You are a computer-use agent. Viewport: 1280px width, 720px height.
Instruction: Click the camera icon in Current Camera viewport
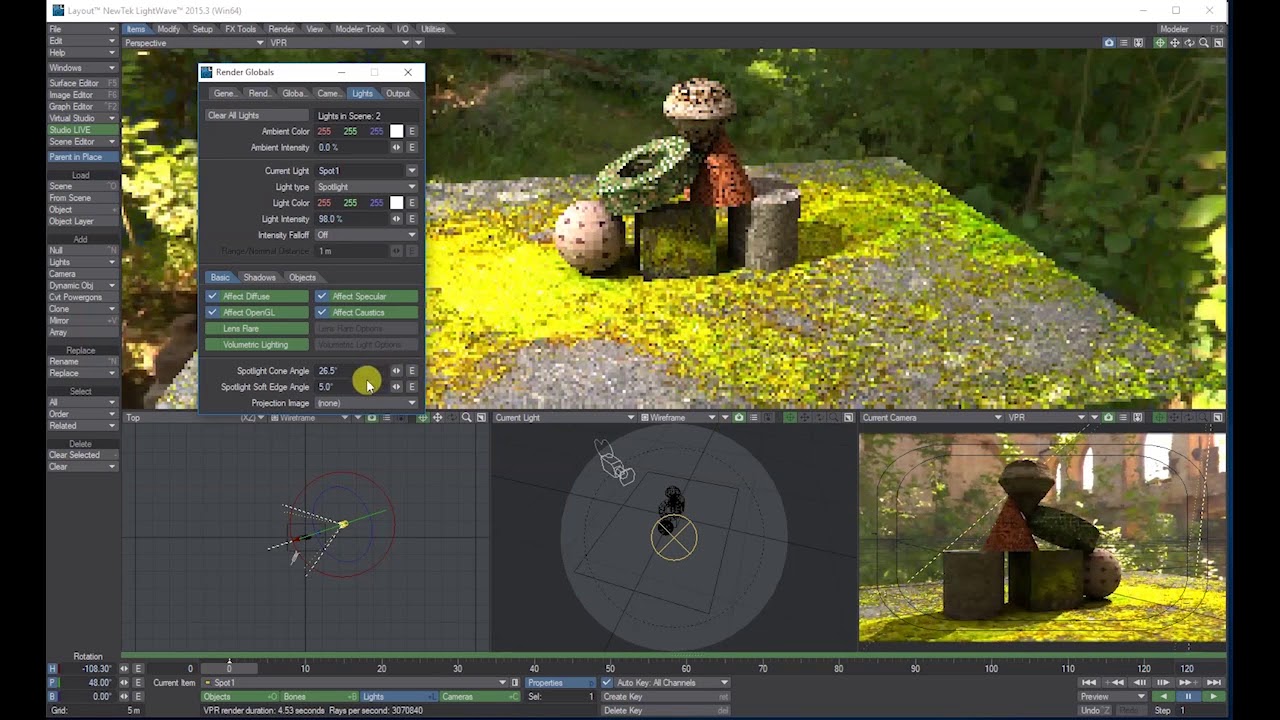click(x=1108, y=418)
